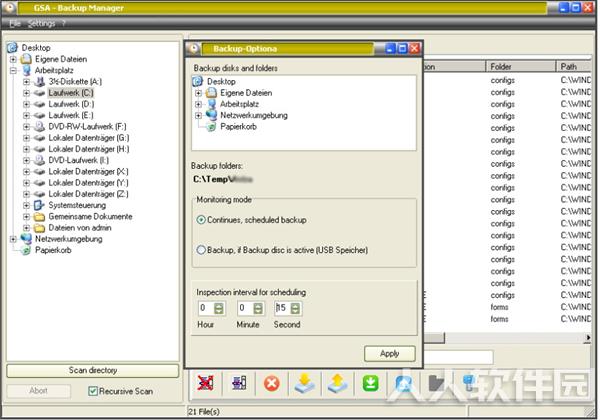Click the red X delete-file toolbar icon
Viewport: 600px width, 420px height.
[205, 383]
